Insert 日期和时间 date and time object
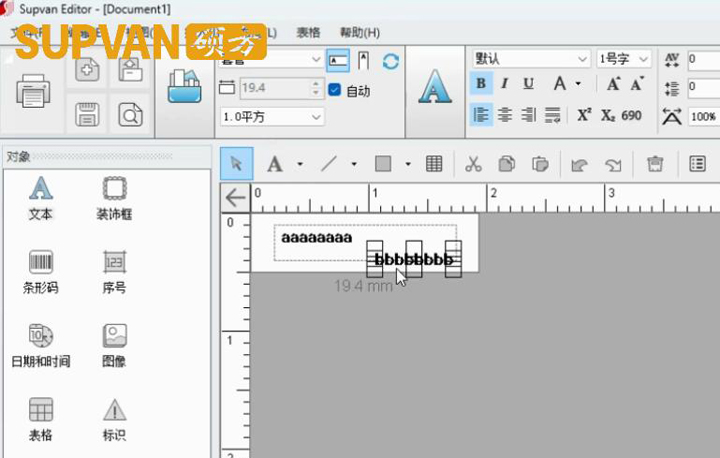720x458 pixels. 40,346
